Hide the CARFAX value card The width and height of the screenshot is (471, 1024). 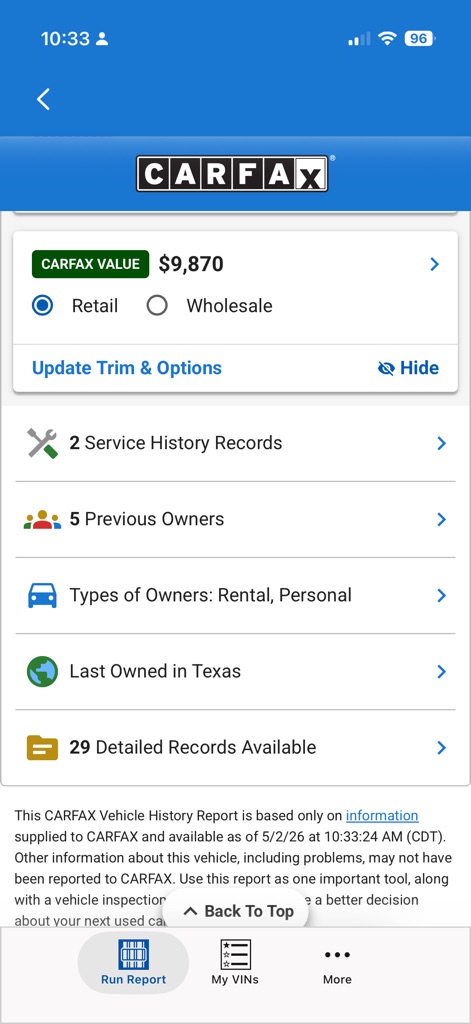[x=408, y=368]
